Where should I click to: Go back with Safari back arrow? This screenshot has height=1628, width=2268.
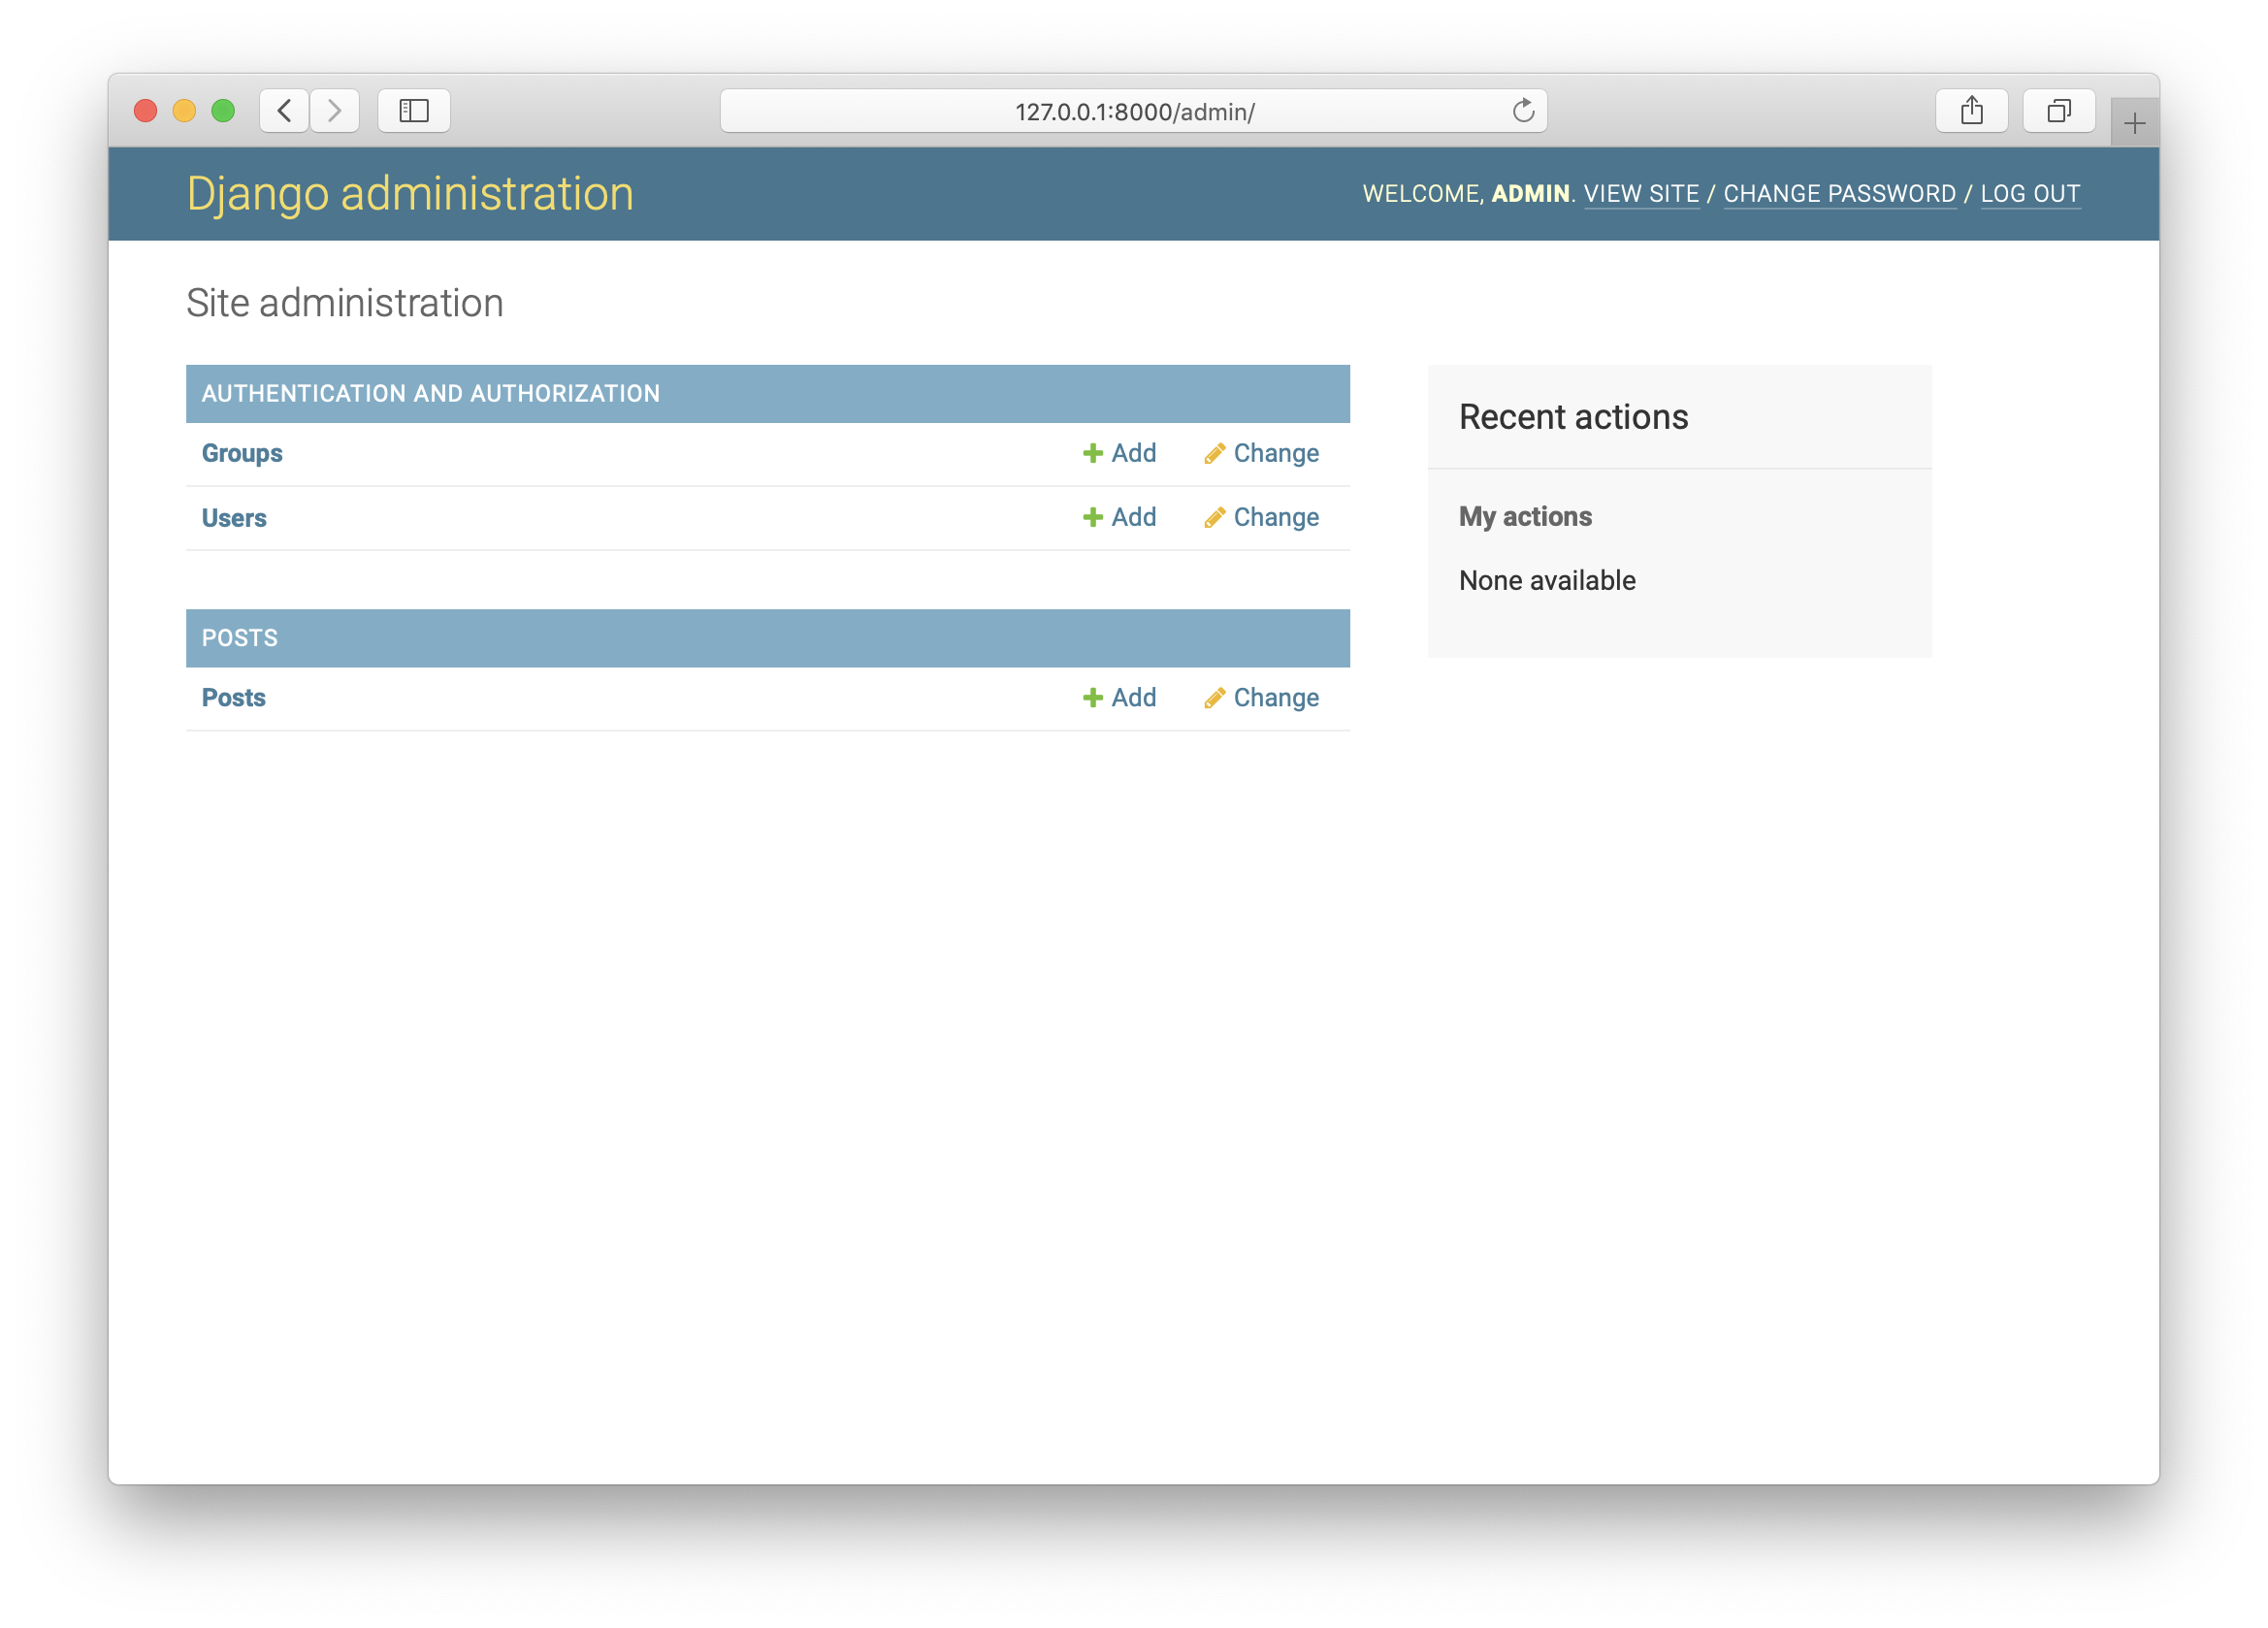point(285,110)
